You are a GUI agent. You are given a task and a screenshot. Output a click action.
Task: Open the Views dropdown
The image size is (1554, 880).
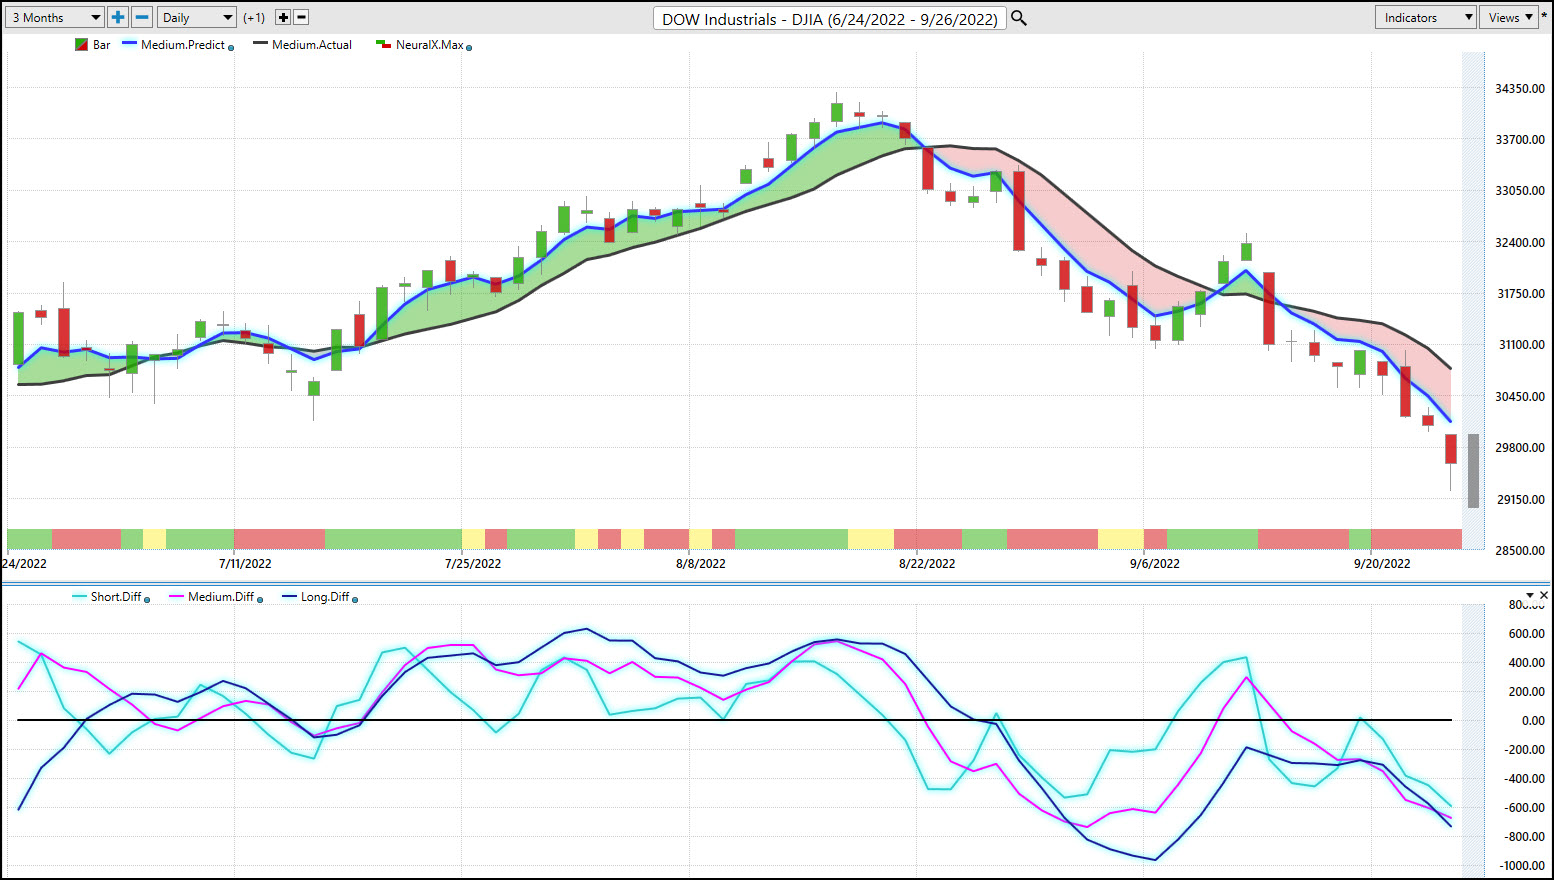point(1510,17)
